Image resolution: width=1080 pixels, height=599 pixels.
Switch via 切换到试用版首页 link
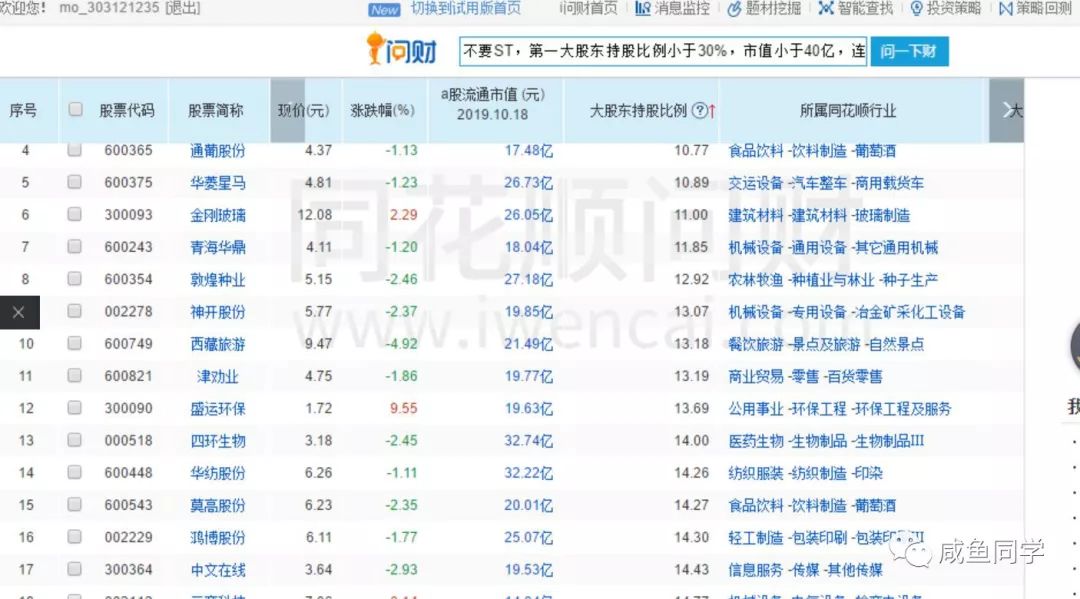click(x=466, y=9)
